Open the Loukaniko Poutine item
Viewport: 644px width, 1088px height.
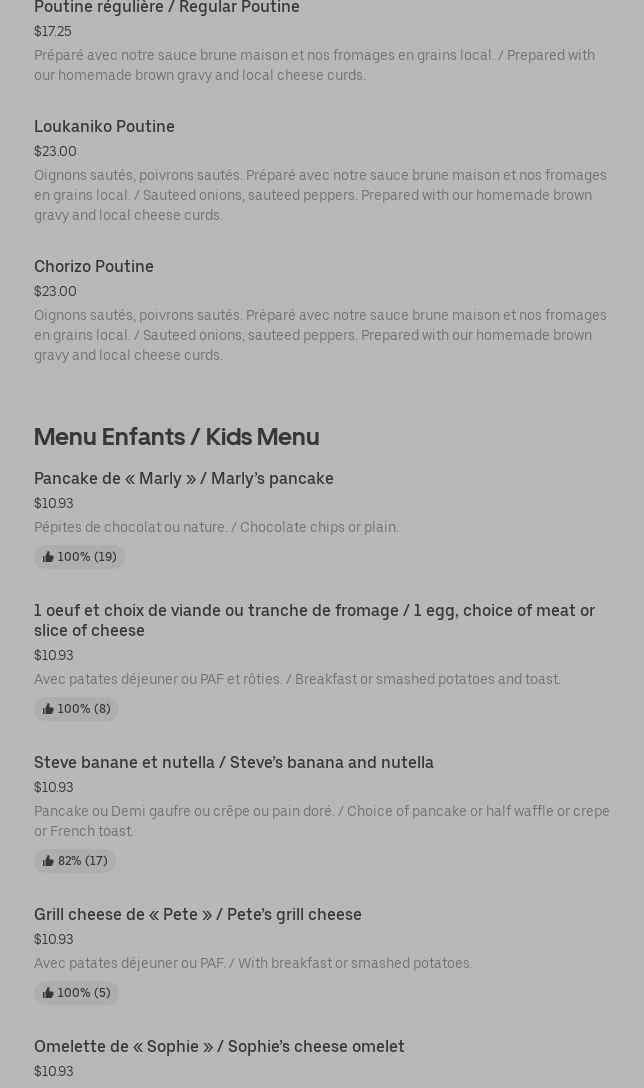322,171
